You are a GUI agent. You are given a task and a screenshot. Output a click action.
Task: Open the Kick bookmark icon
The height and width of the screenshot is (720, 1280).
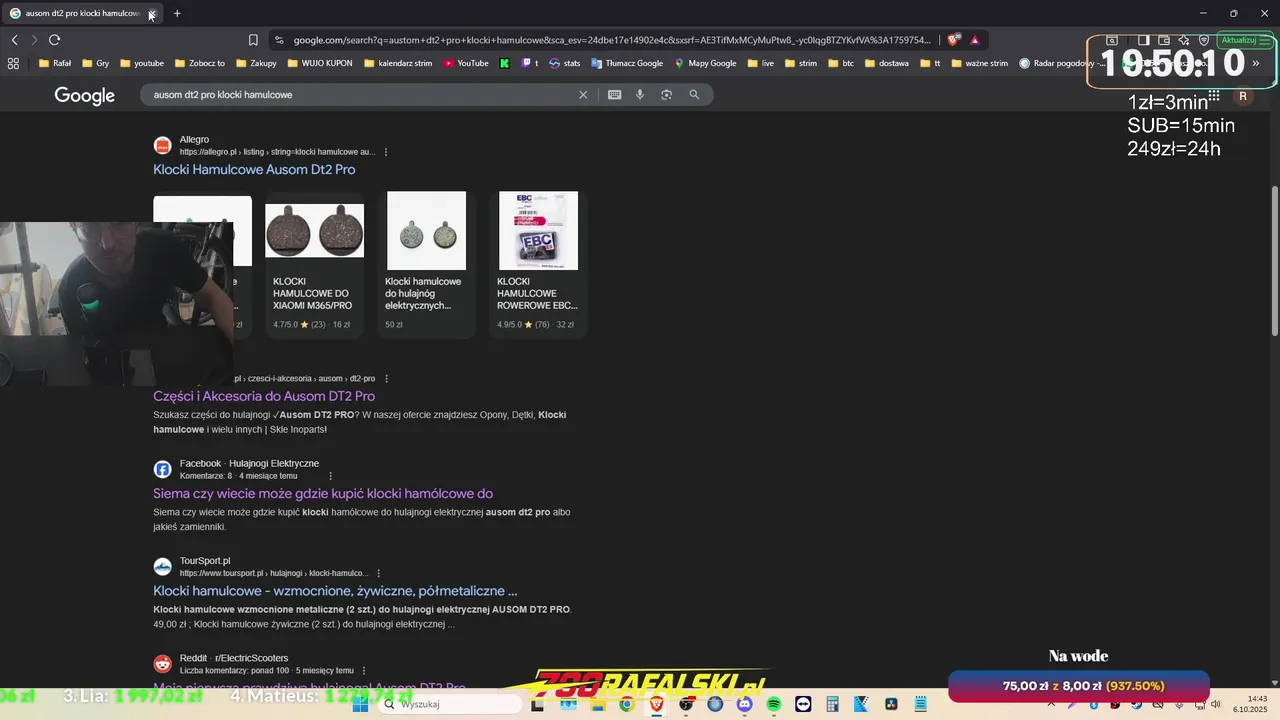pos(505,63)
